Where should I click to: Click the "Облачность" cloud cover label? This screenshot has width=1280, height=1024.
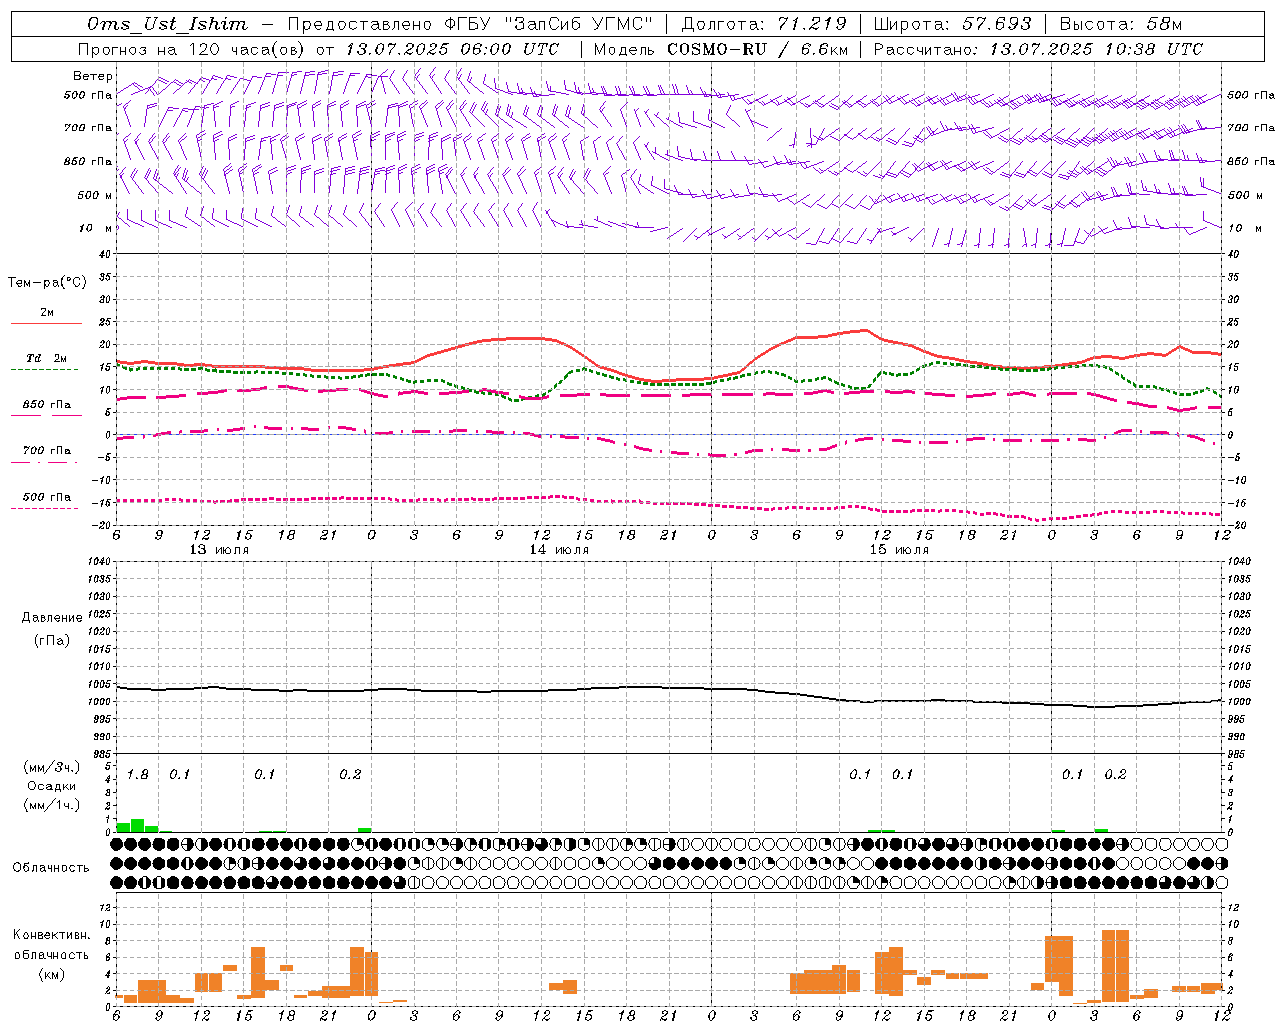pos(51,867)
